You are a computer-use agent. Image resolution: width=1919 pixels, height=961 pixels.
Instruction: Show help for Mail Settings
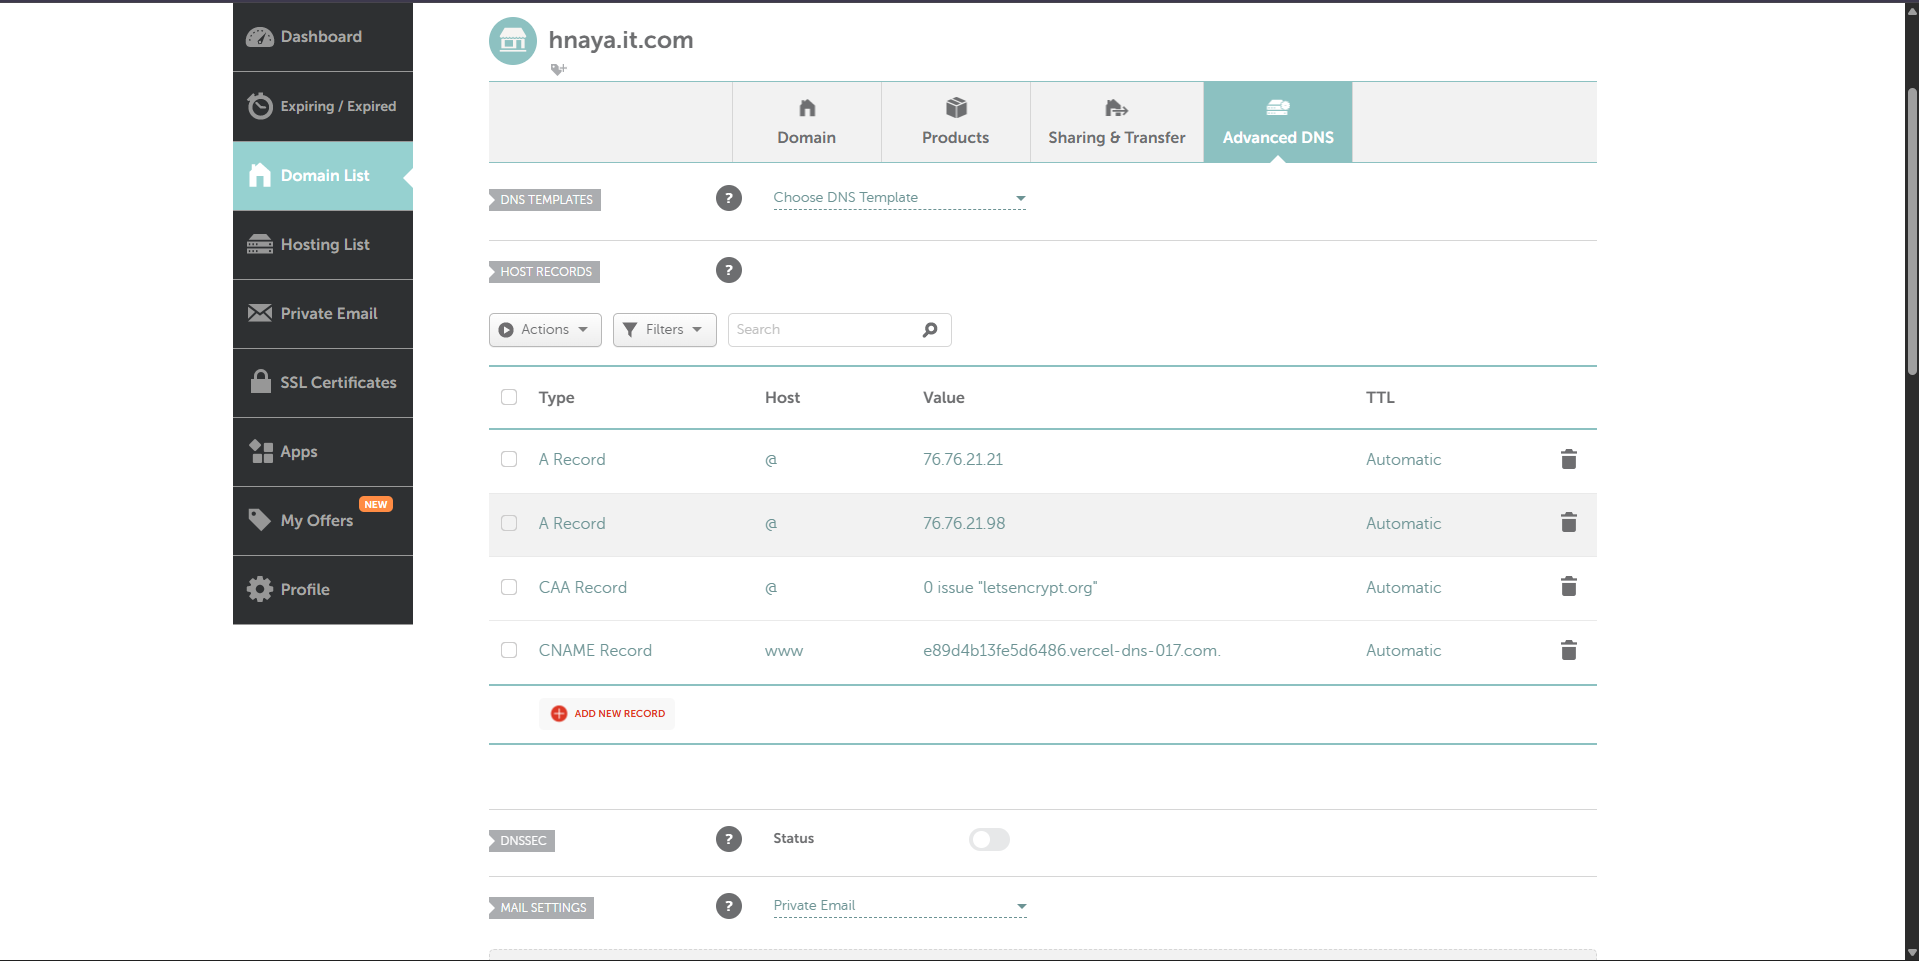pos(729,906)
